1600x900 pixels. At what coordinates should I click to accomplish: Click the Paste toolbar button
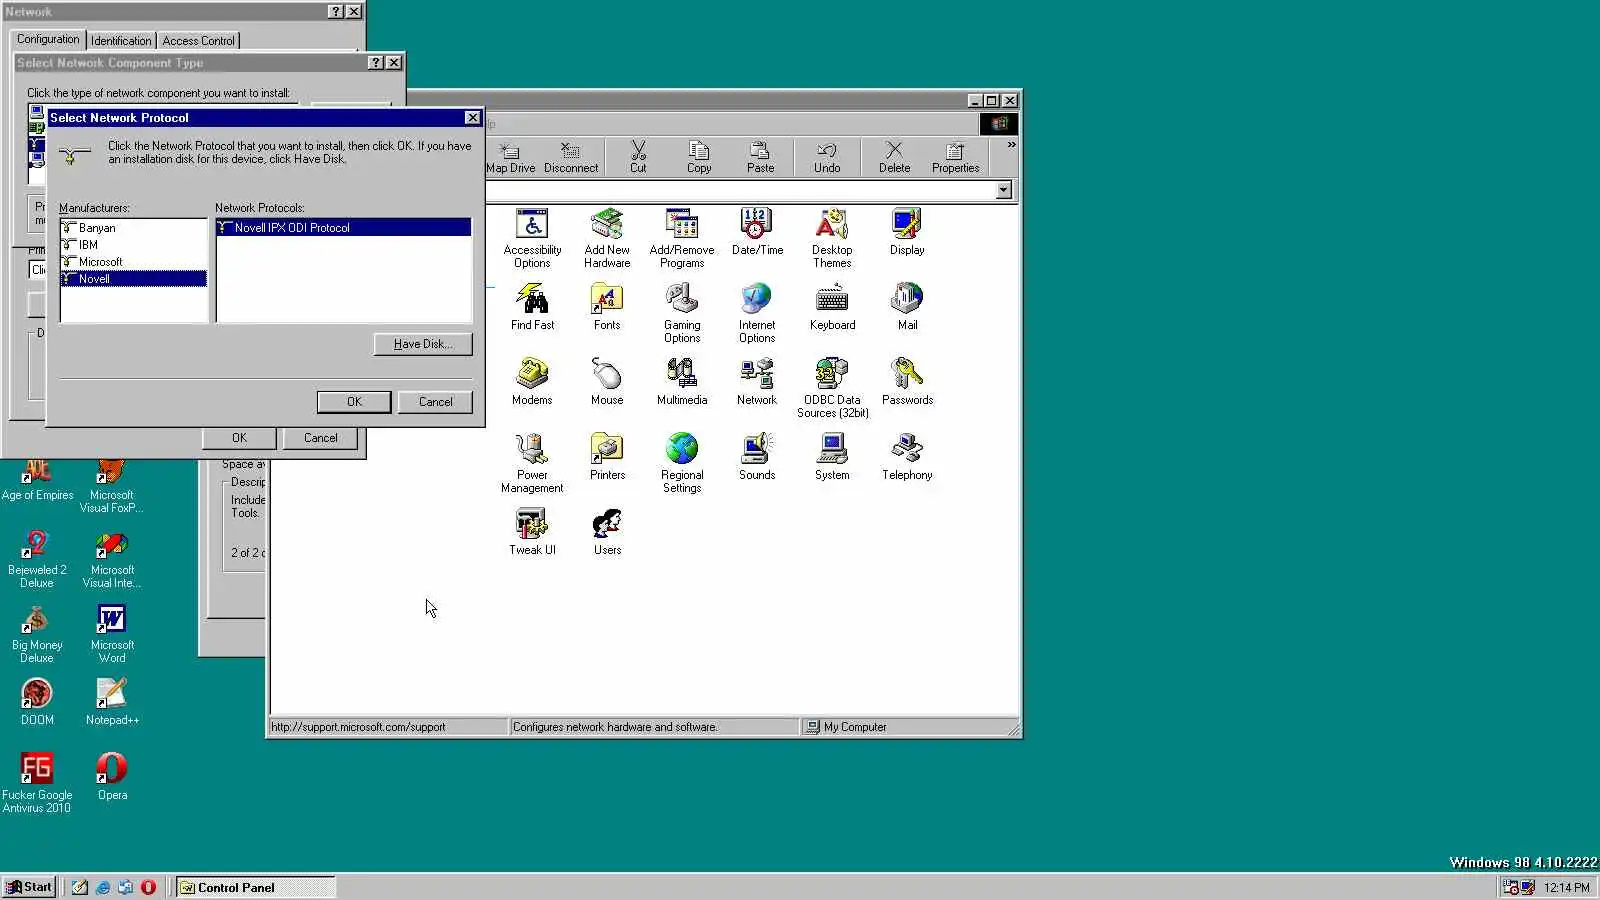coord(760,157)
